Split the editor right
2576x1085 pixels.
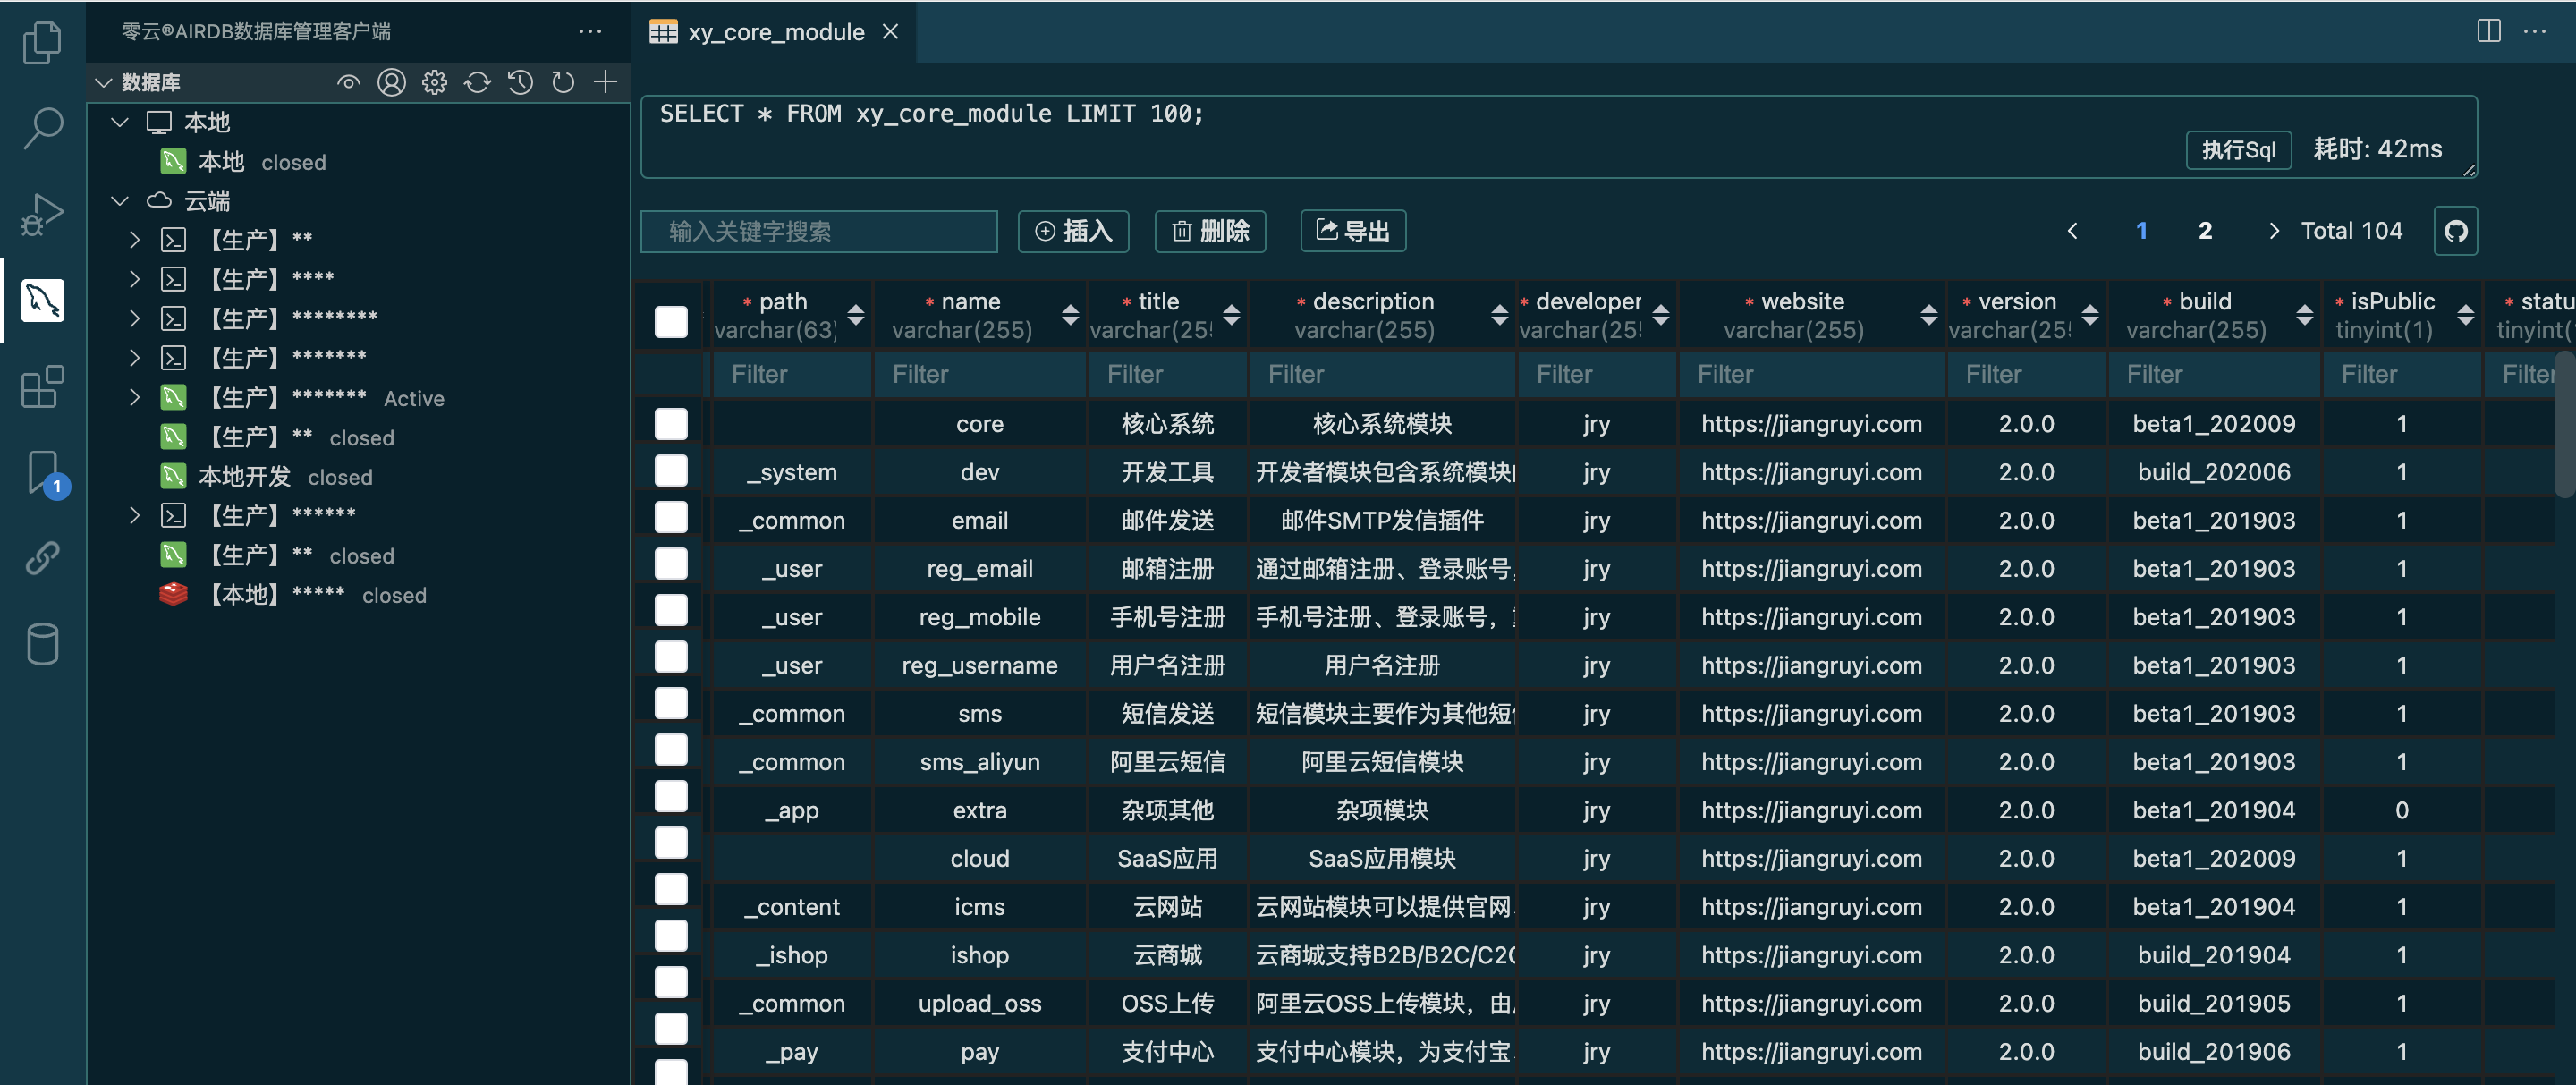click(2489, 31)
